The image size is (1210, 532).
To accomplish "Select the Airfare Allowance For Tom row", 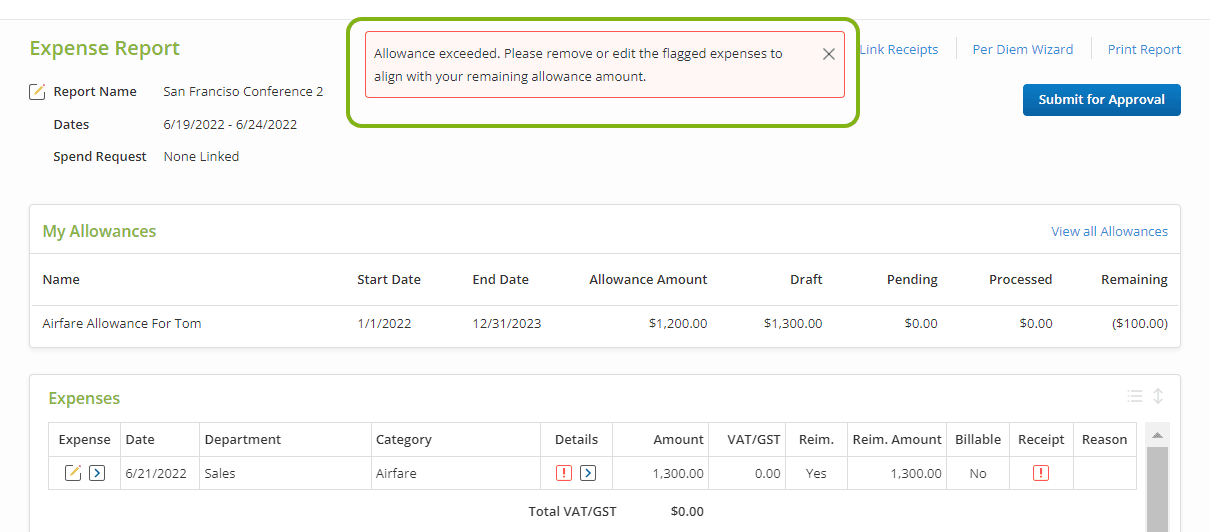I will [122, 324].
